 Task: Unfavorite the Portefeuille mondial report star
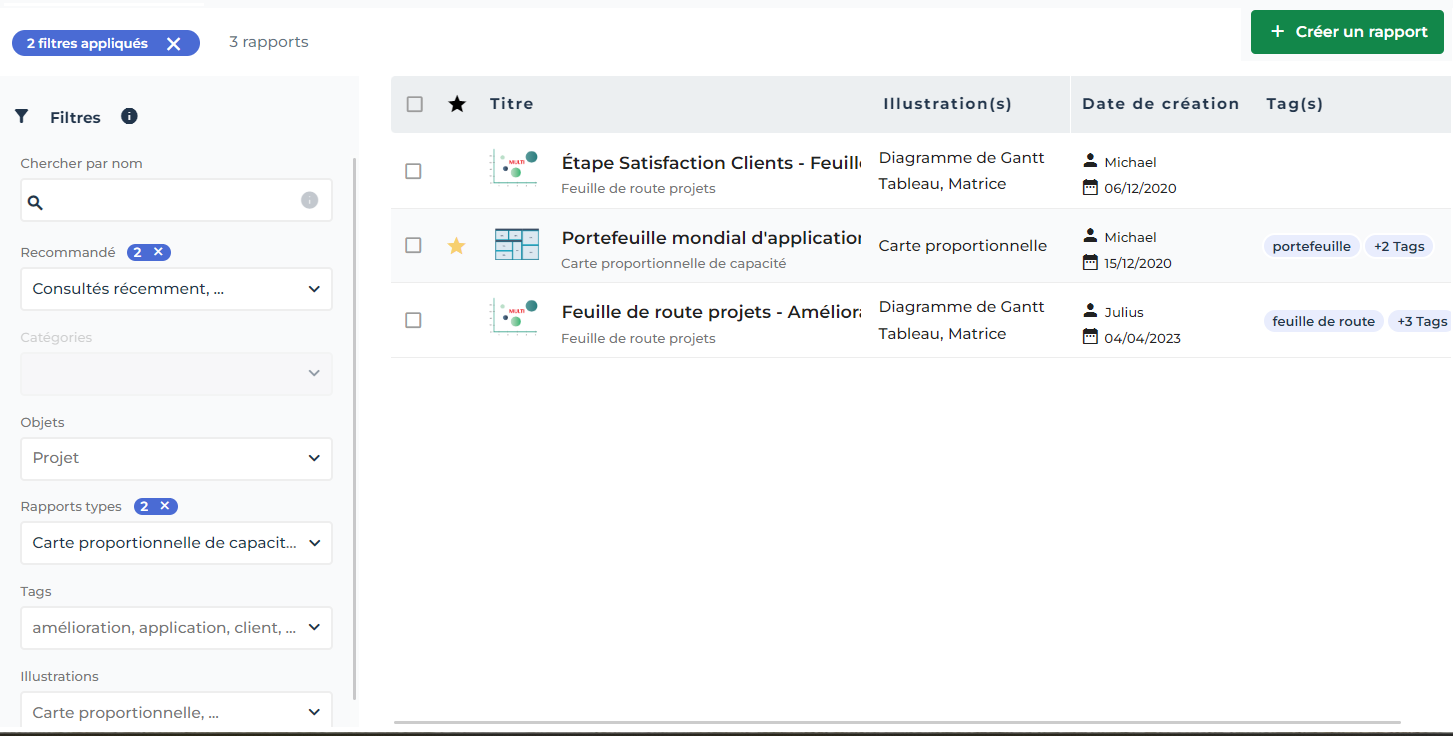[456, 246]
